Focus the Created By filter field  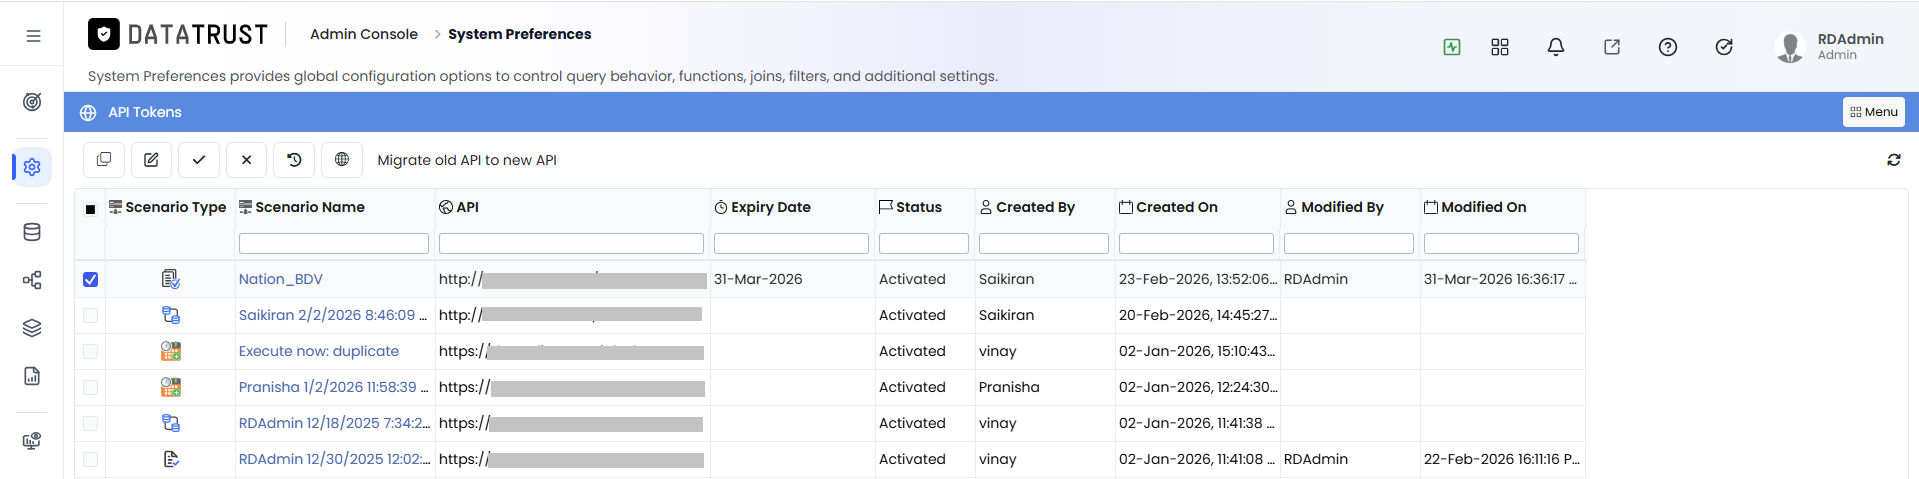(1044, 243)
